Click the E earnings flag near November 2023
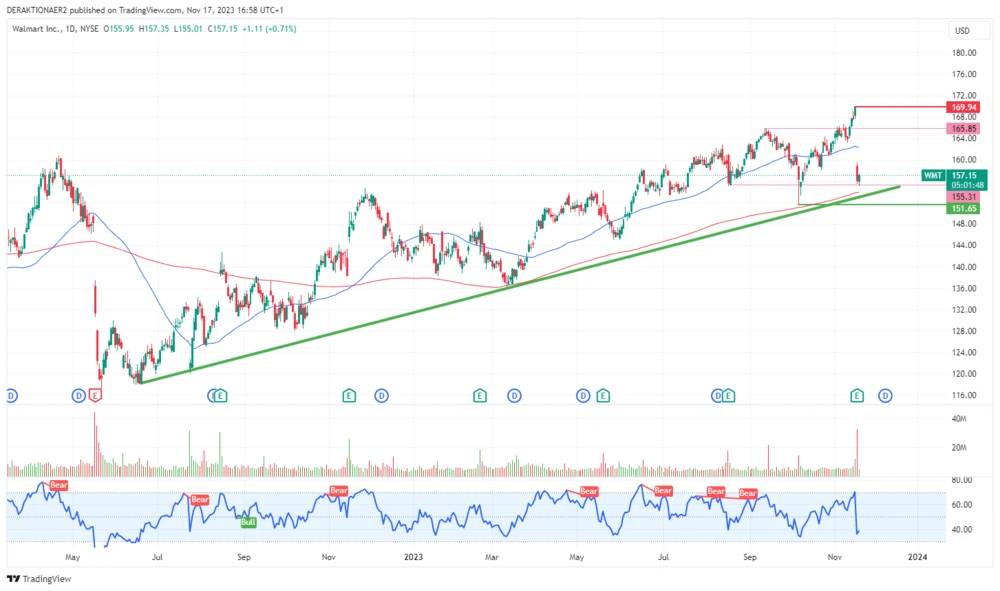This screenshot has height=591, width=1000. pos(856,395)
